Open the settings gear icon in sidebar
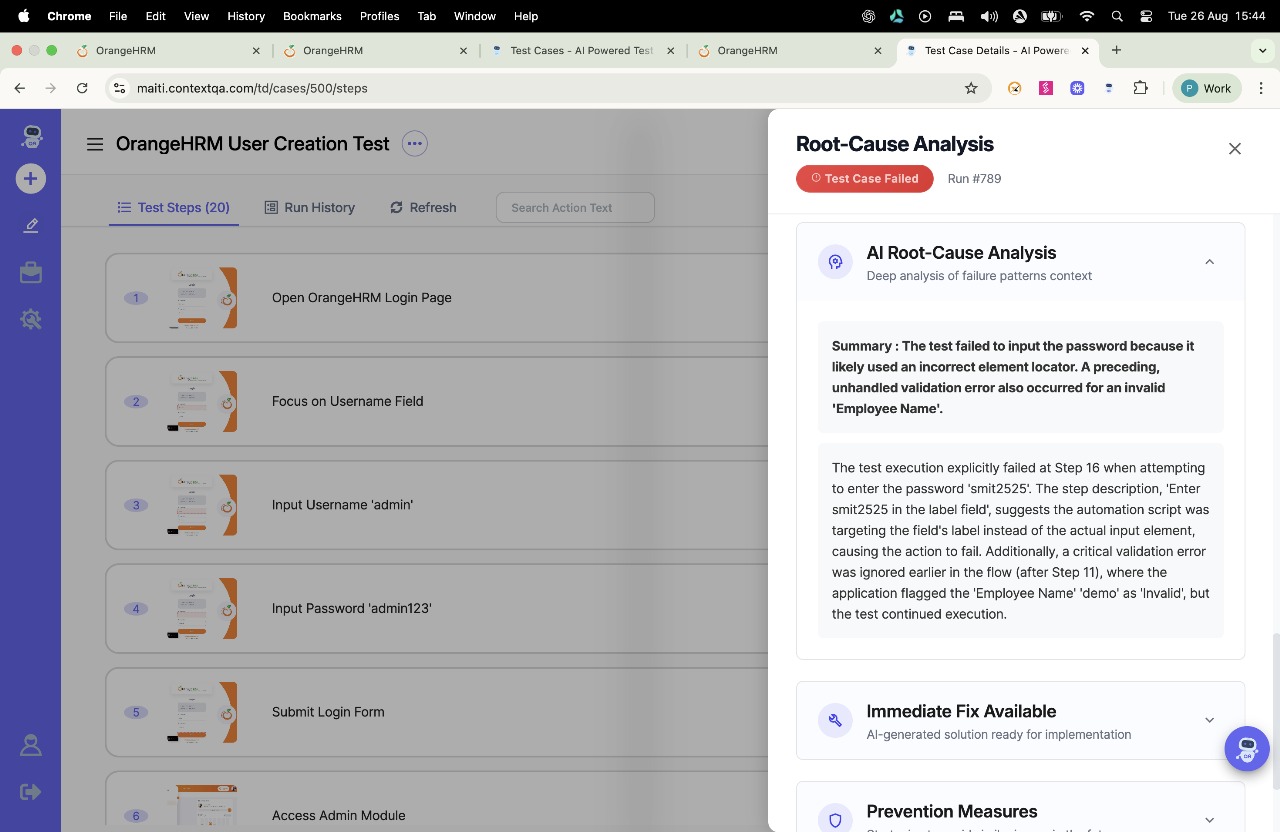The image size is (1280, 832). 30,319
